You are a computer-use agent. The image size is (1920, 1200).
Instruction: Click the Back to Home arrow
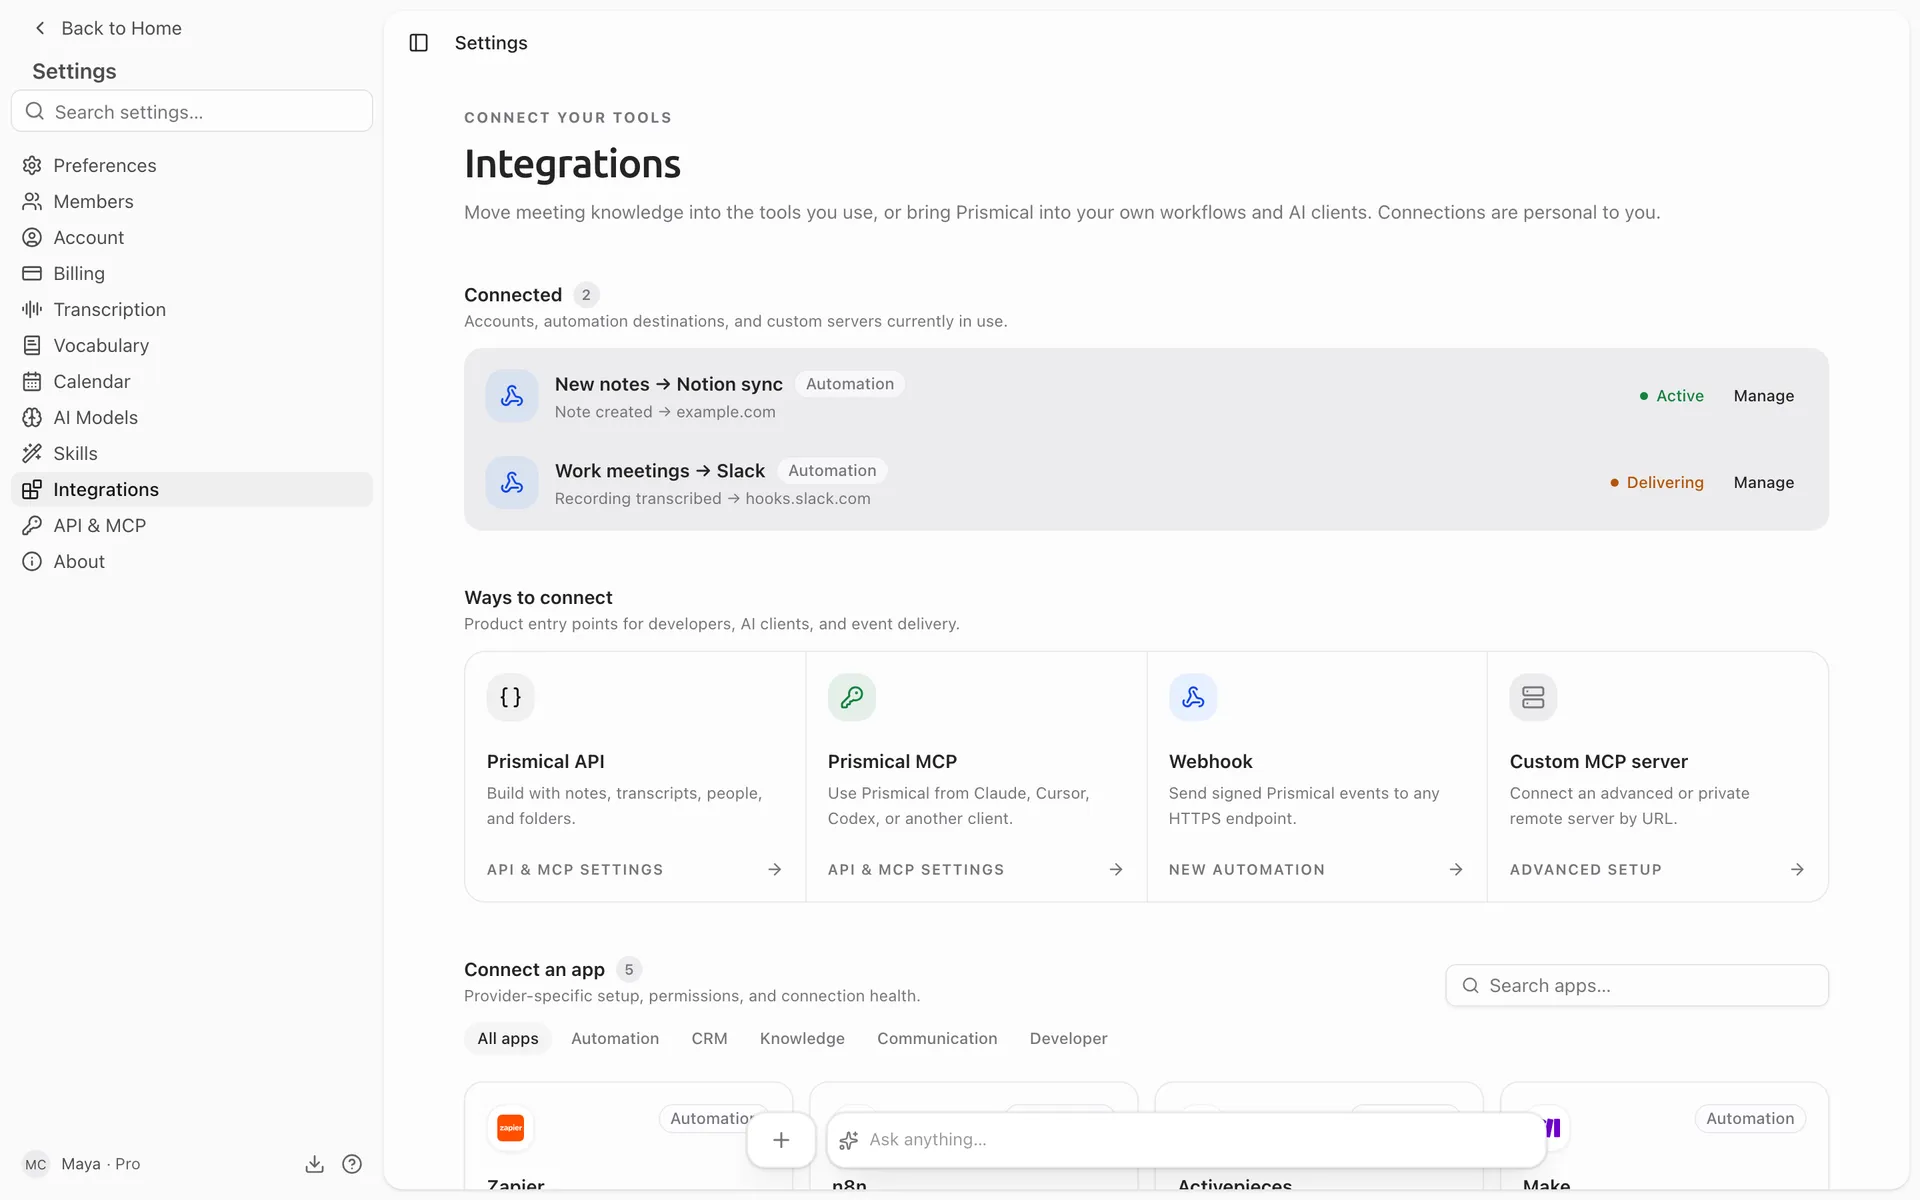(x=40, y=28)
